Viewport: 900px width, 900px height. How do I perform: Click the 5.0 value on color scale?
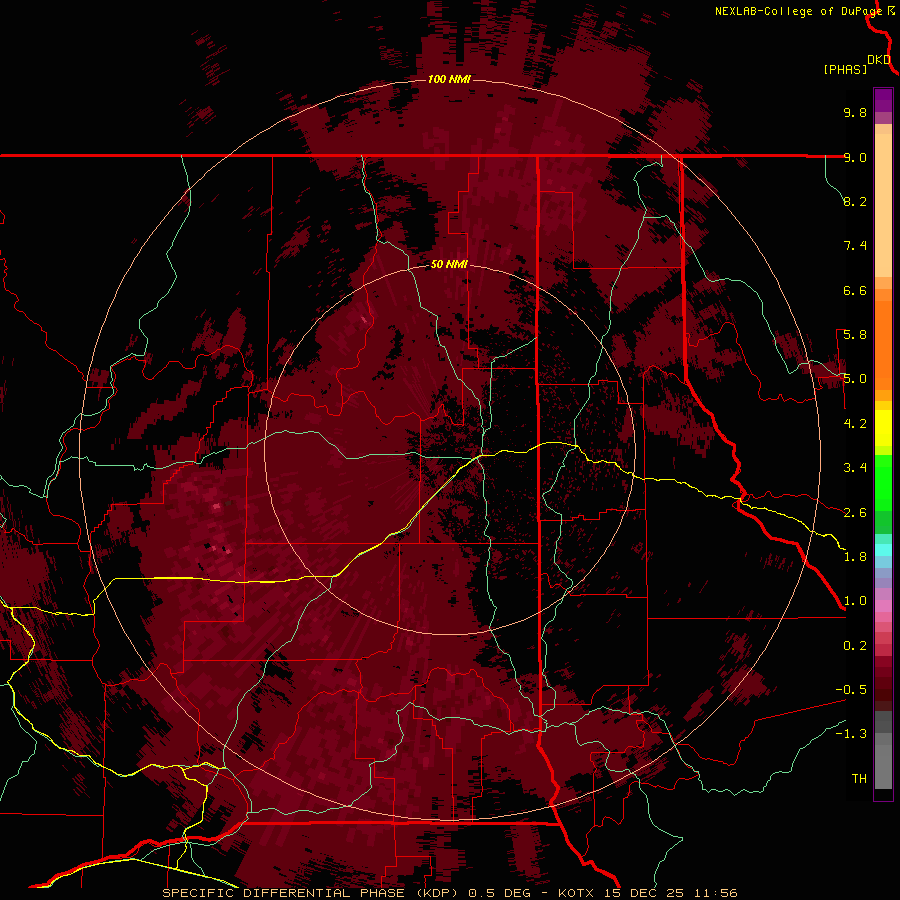point(855,379)
